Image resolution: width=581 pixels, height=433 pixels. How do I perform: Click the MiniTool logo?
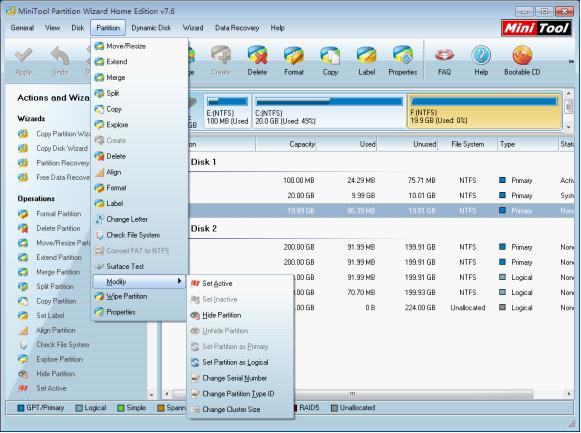(537, 28)
